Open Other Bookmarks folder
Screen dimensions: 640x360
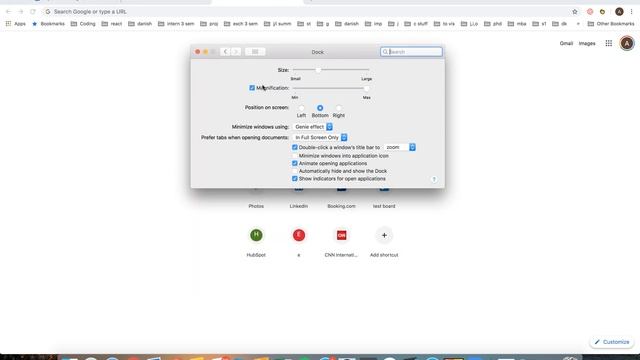click(611, 24)
